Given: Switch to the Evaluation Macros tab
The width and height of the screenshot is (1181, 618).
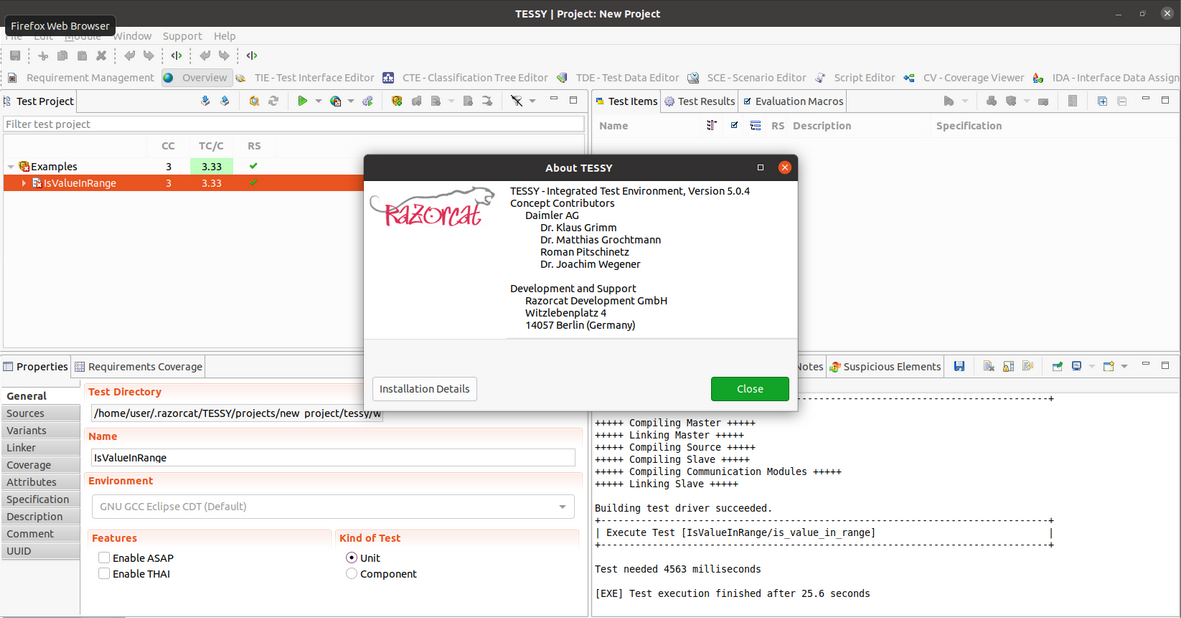Looking at the screenshot, I should 793,101.
